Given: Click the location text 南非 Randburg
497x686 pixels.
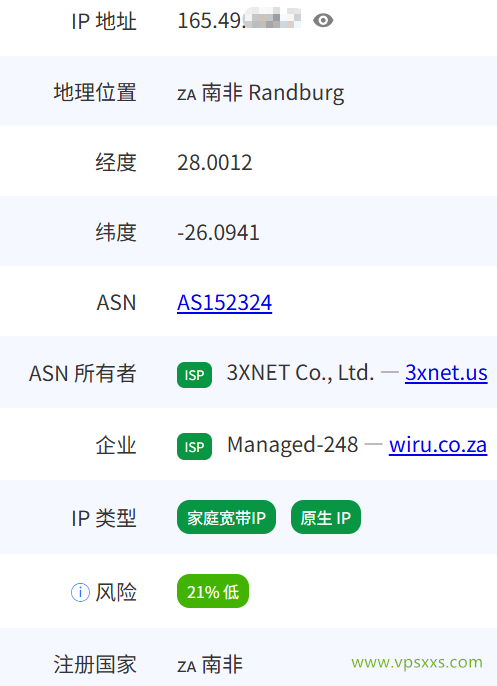Looking at the screenshot, I should 273,93.
